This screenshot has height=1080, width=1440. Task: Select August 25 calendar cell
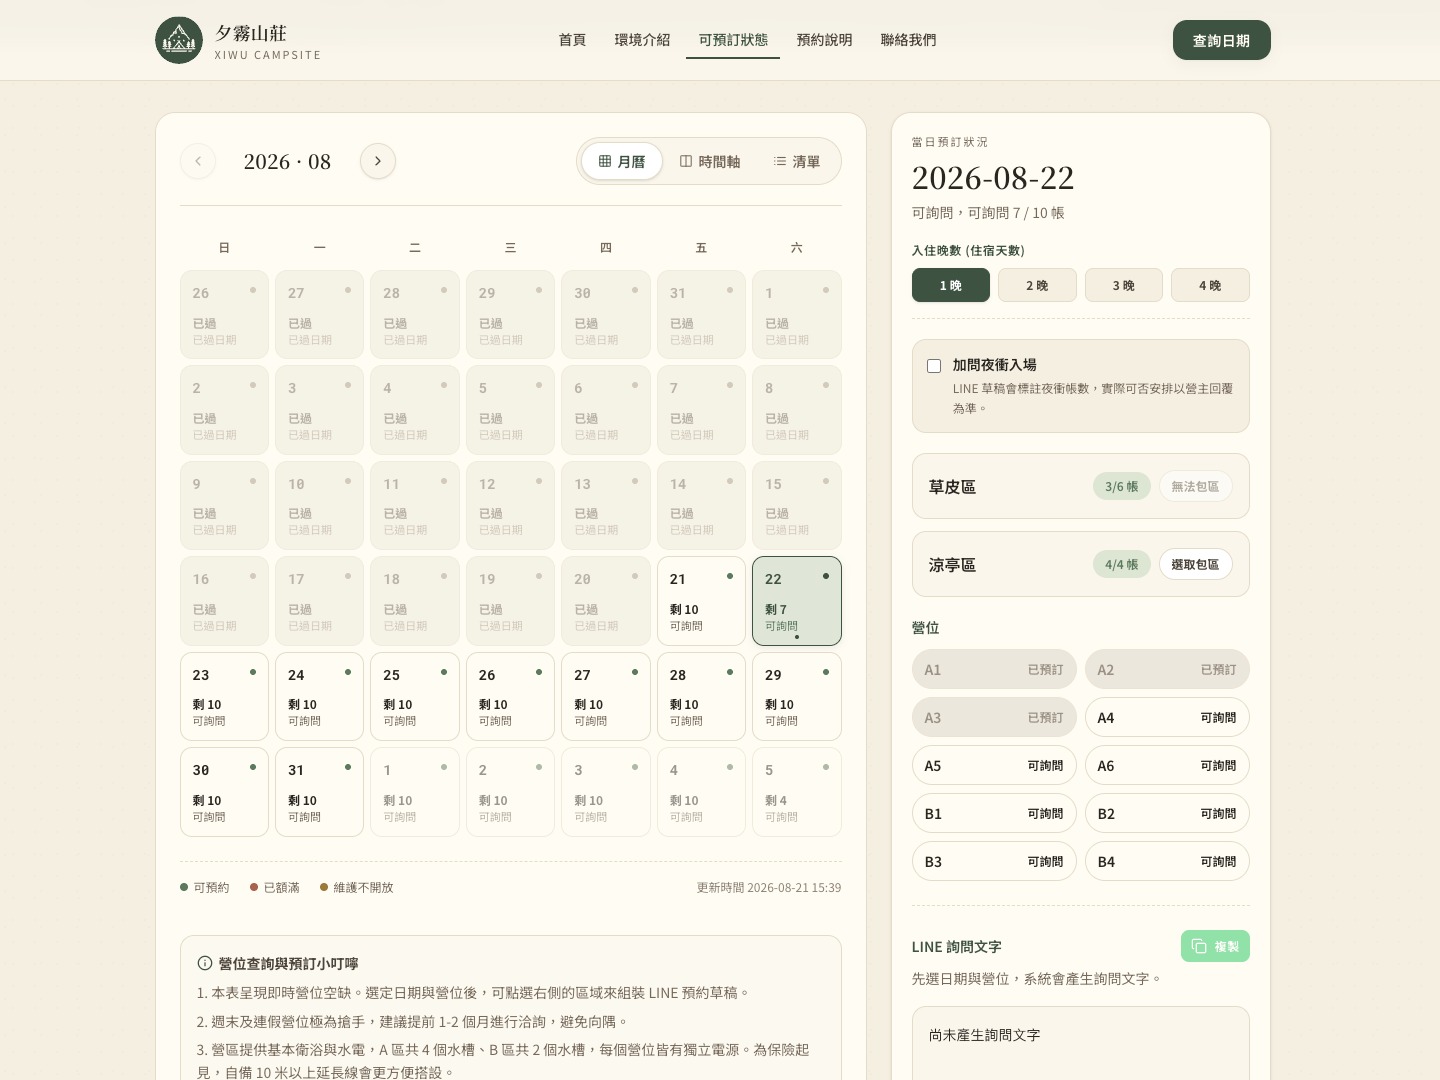coord(415,696)
